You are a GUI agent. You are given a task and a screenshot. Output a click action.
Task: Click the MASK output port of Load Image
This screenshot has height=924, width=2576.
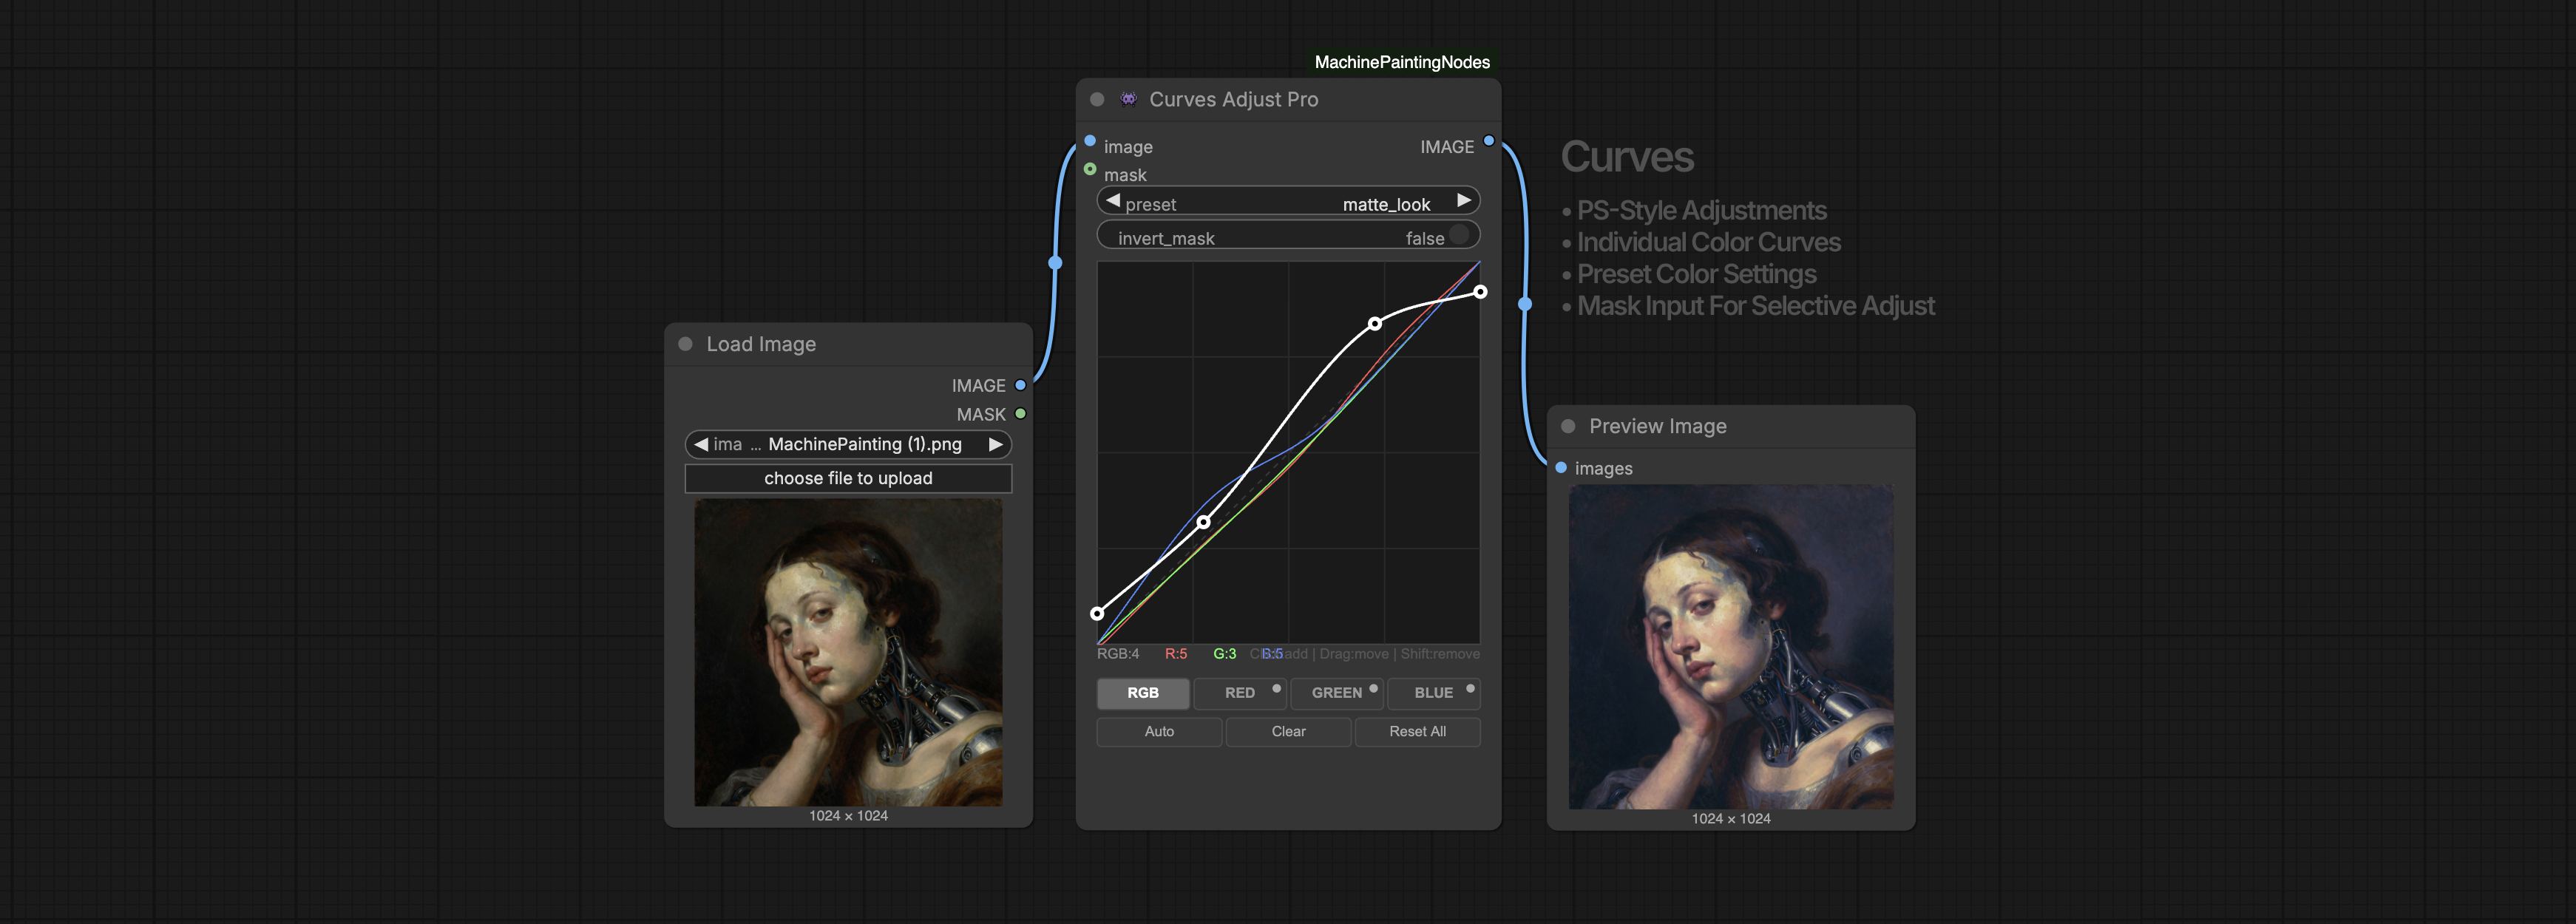pos(1020,413)
